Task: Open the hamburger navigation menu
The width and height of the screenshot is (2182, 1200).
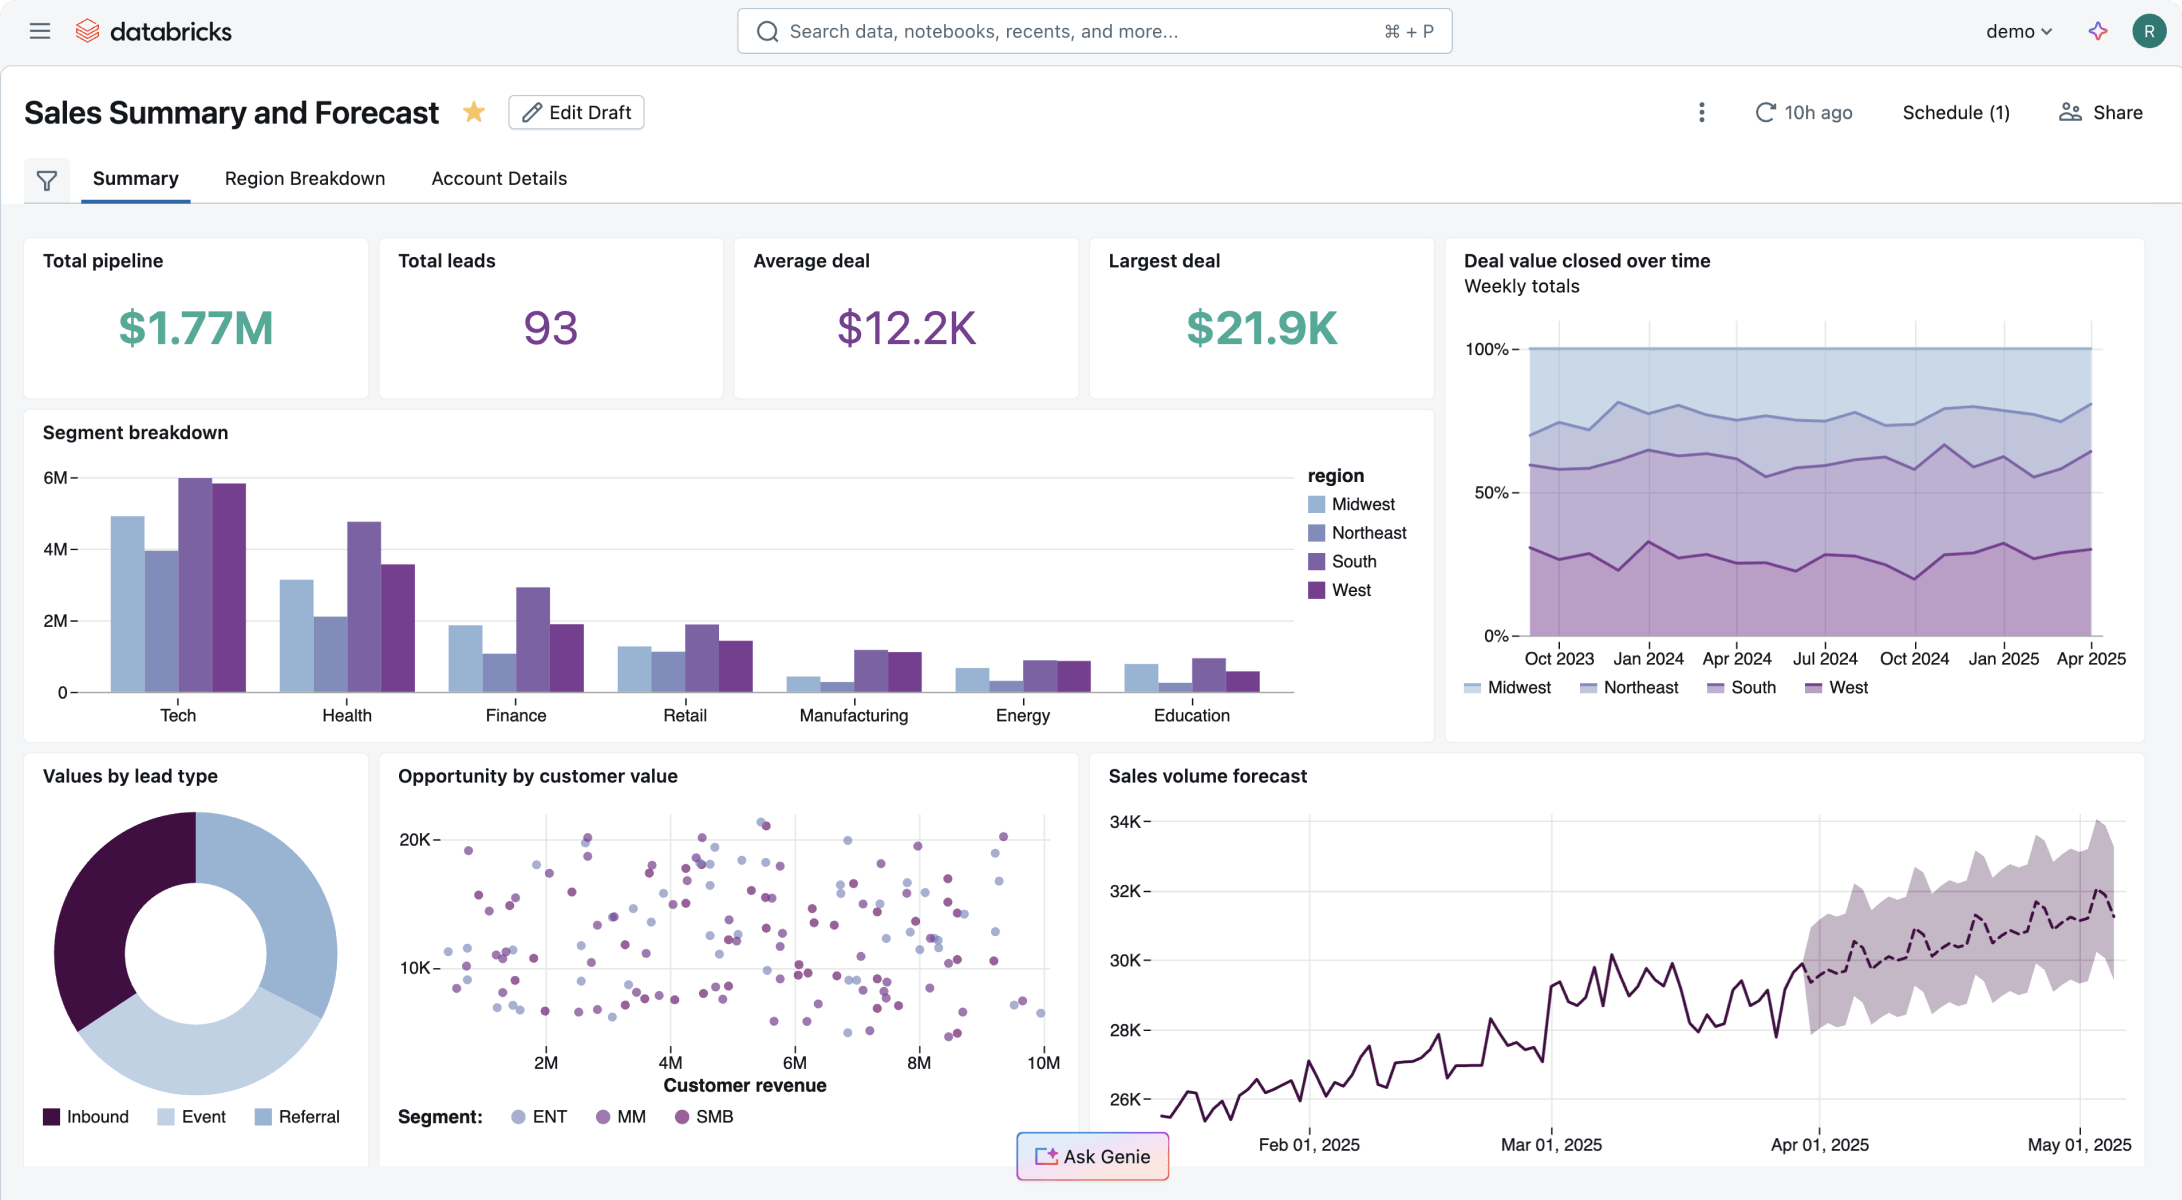Action: click(39, 31)
